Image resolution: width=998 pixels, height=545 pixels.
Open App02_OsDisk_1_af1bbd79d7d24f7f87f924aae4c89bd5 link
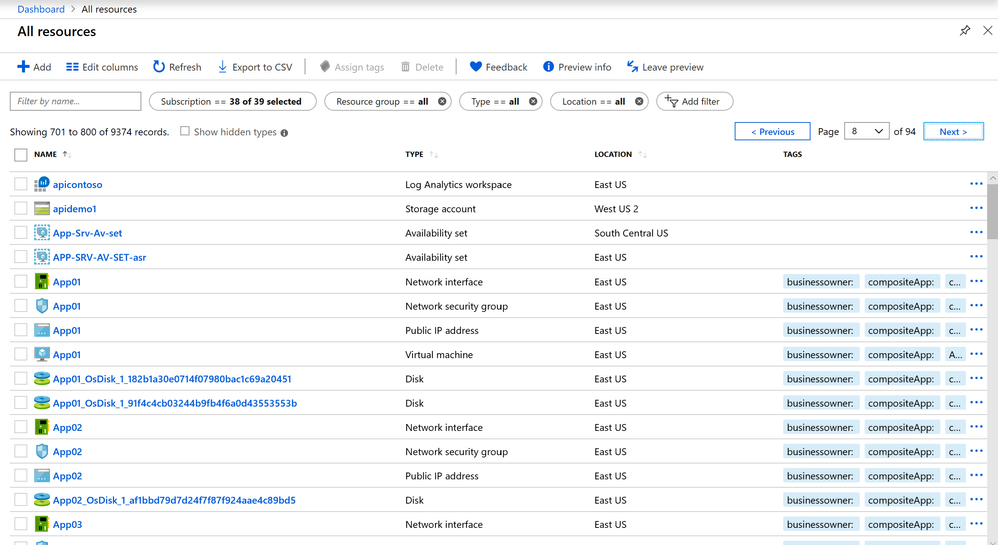(174, 500)
